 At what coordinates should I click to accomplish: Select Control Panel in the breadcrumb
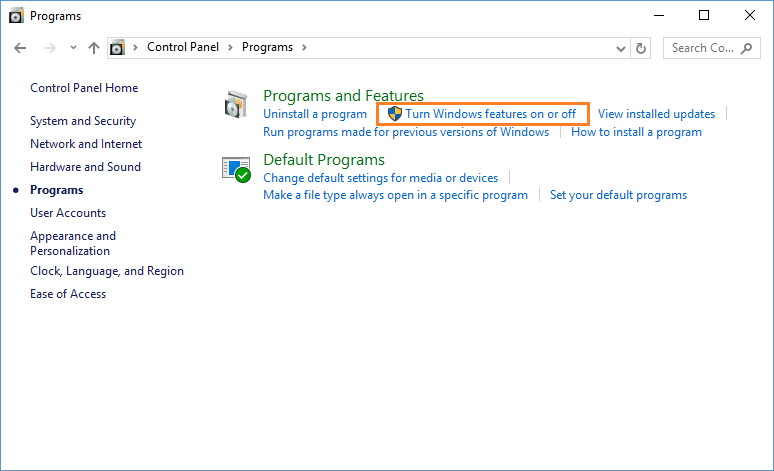pyautogui.click(x=183, y=47)
